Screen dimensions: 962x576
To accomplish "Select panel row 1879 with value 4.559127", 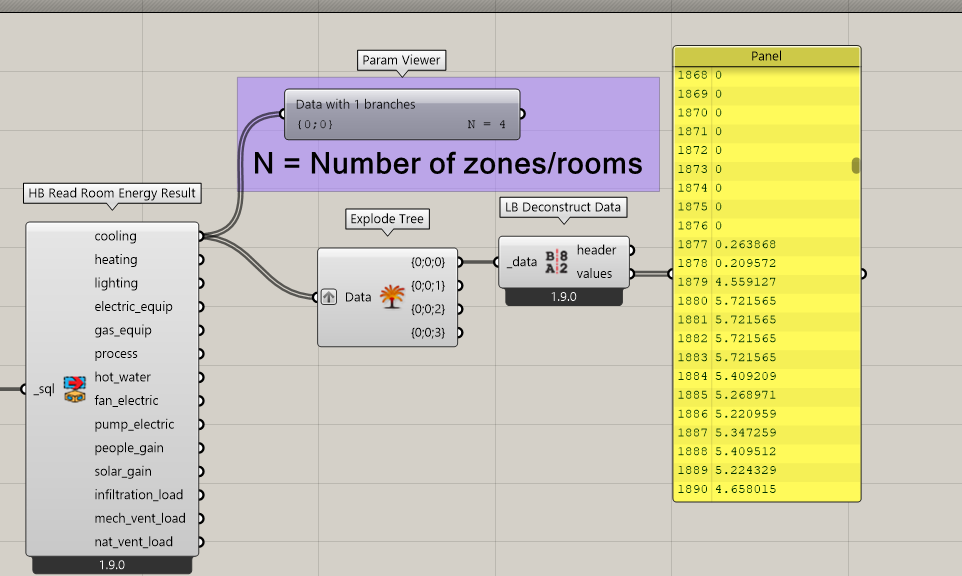I will (x=767, y=282).
